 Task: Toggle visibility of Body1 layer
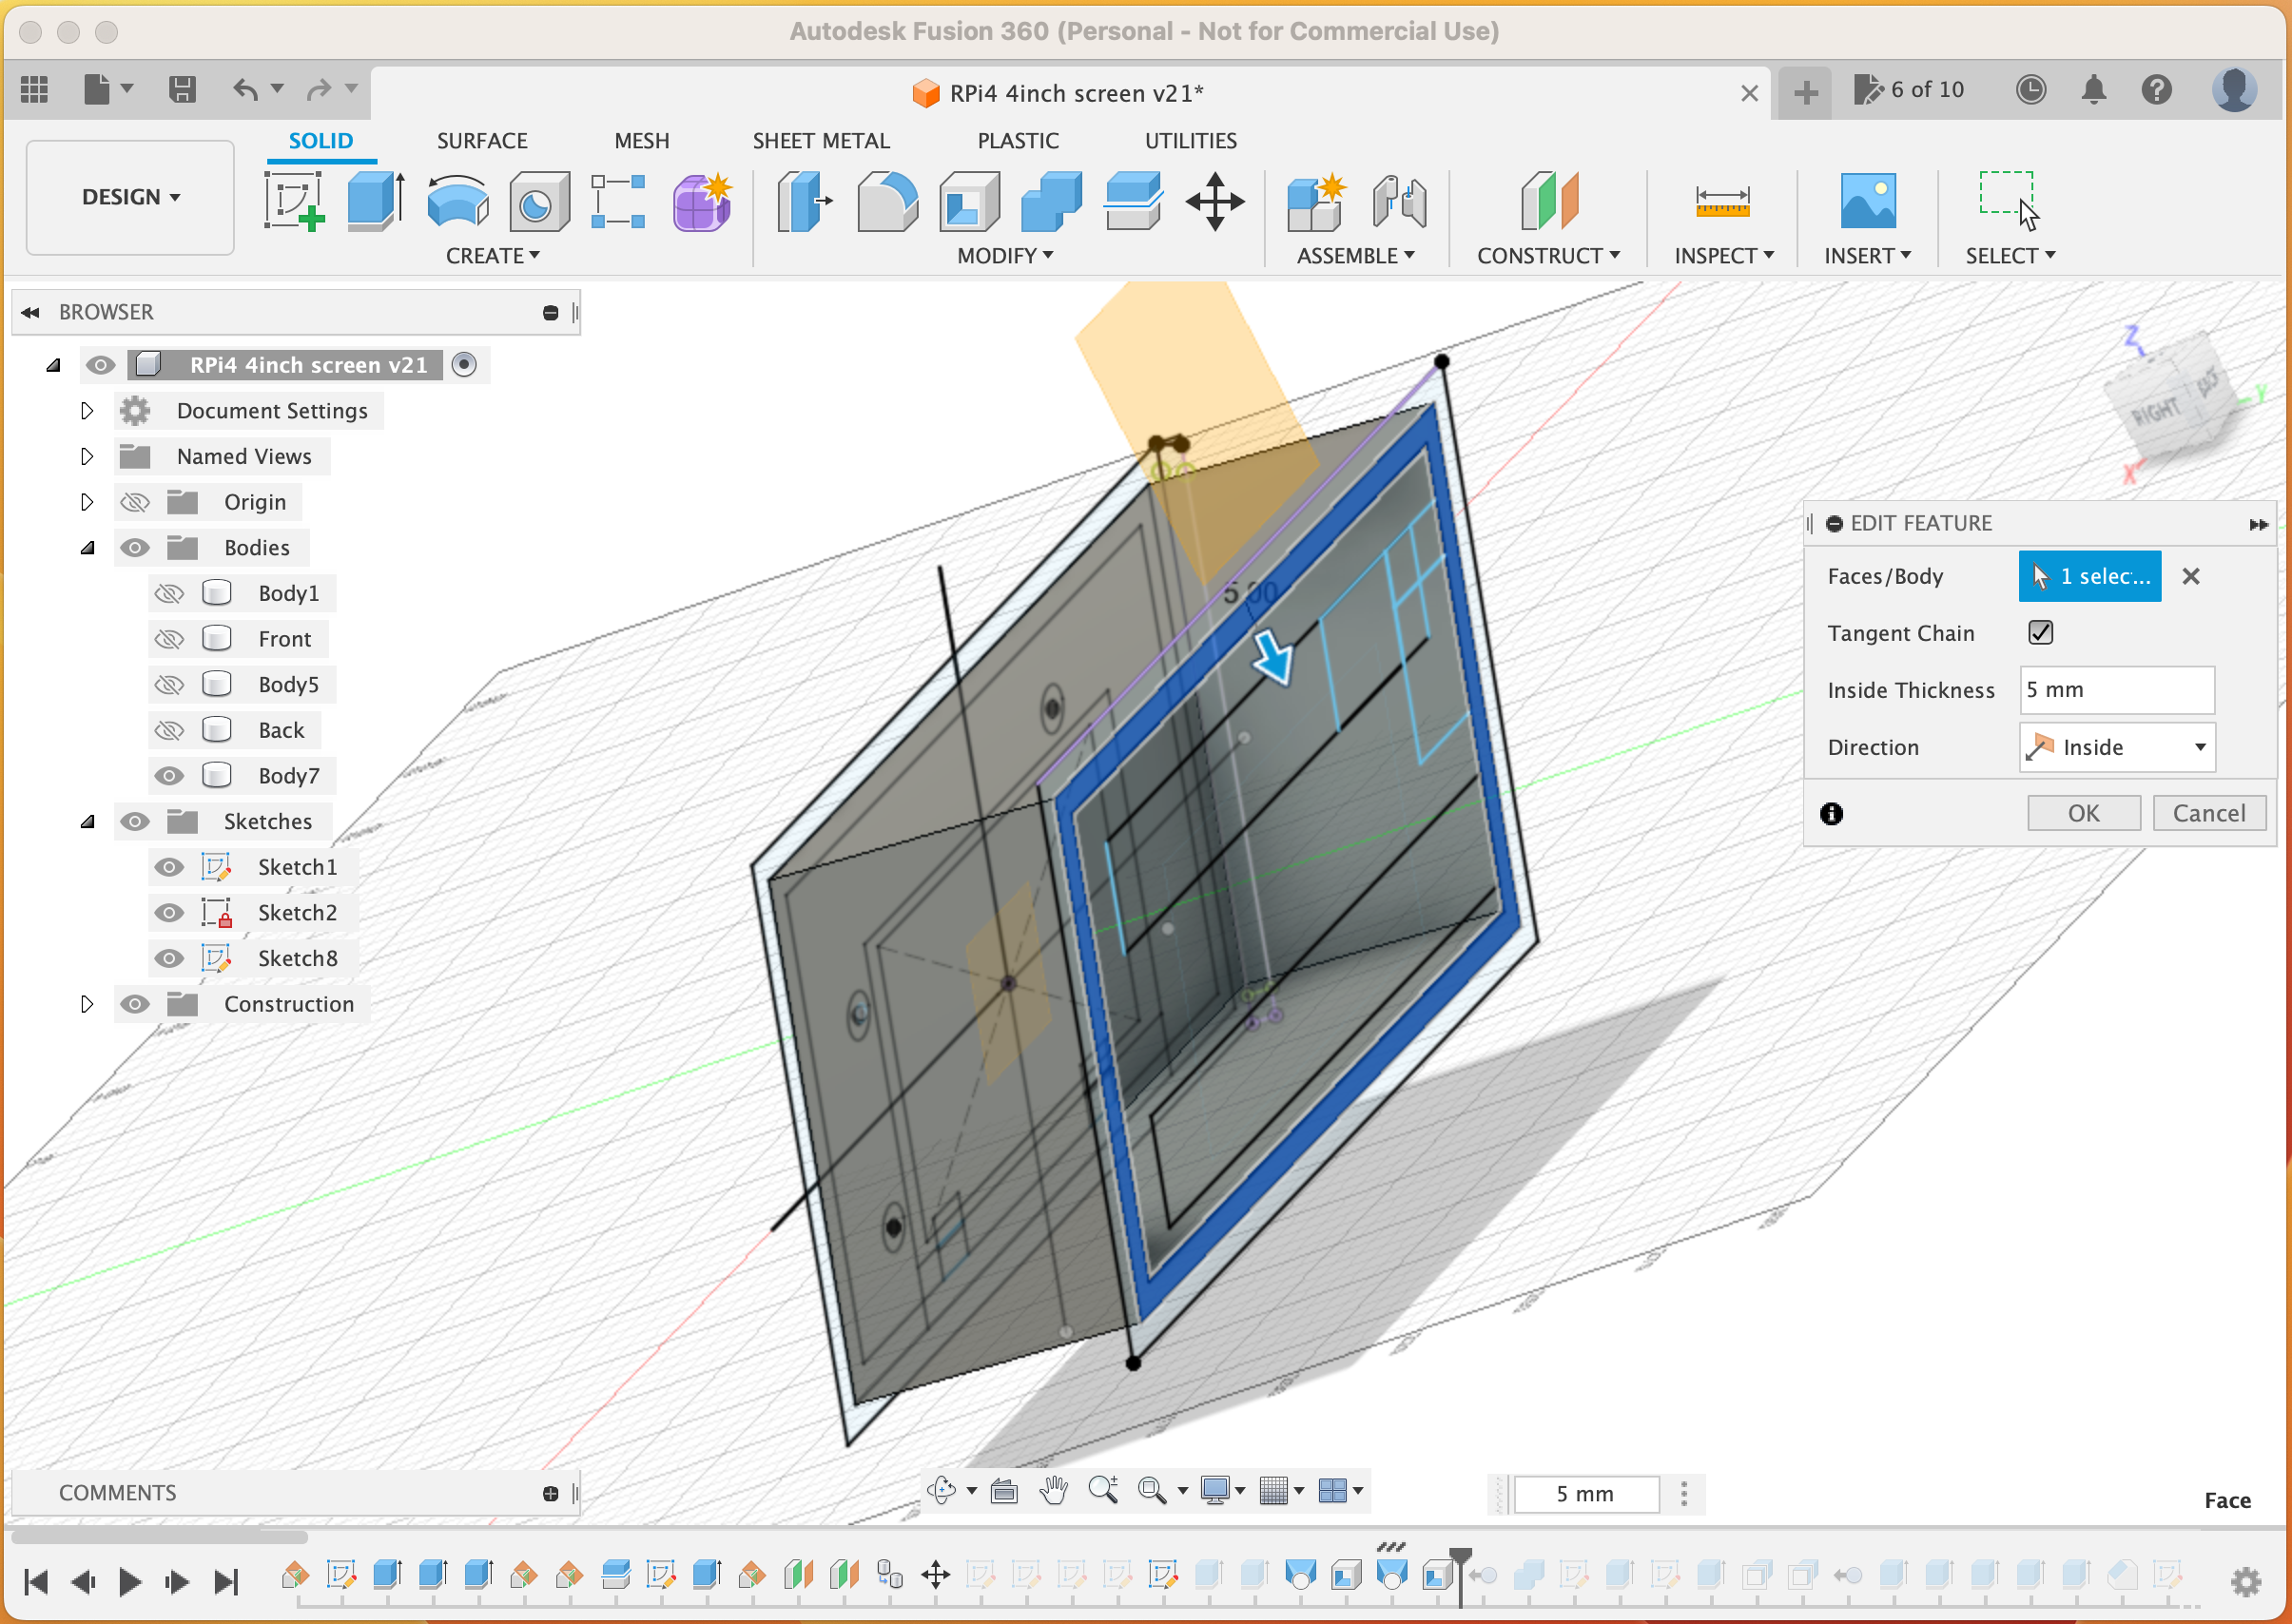[170, 592]
